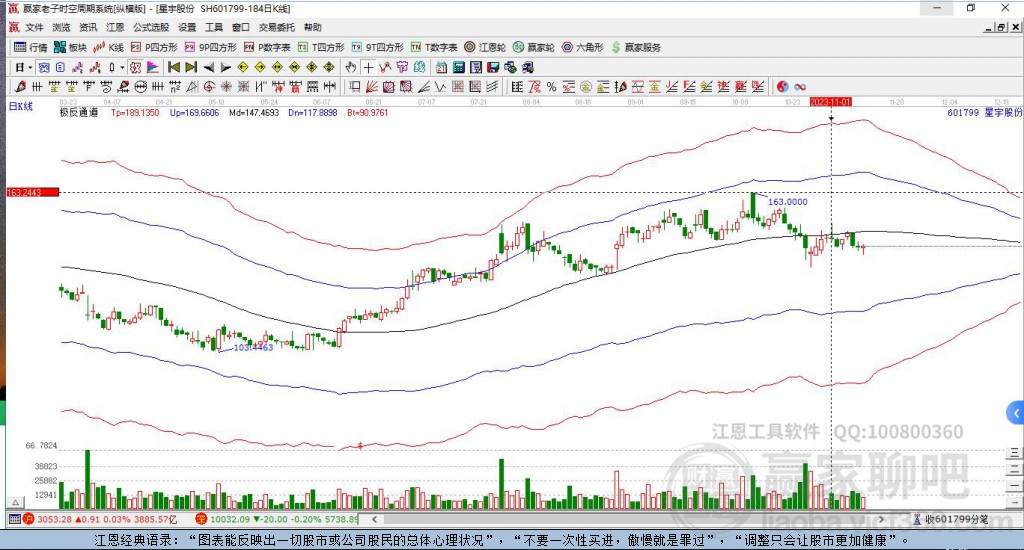The image size is (1024, 550).
Task: Open the 帮助 menu
Action: coord(313,27)
